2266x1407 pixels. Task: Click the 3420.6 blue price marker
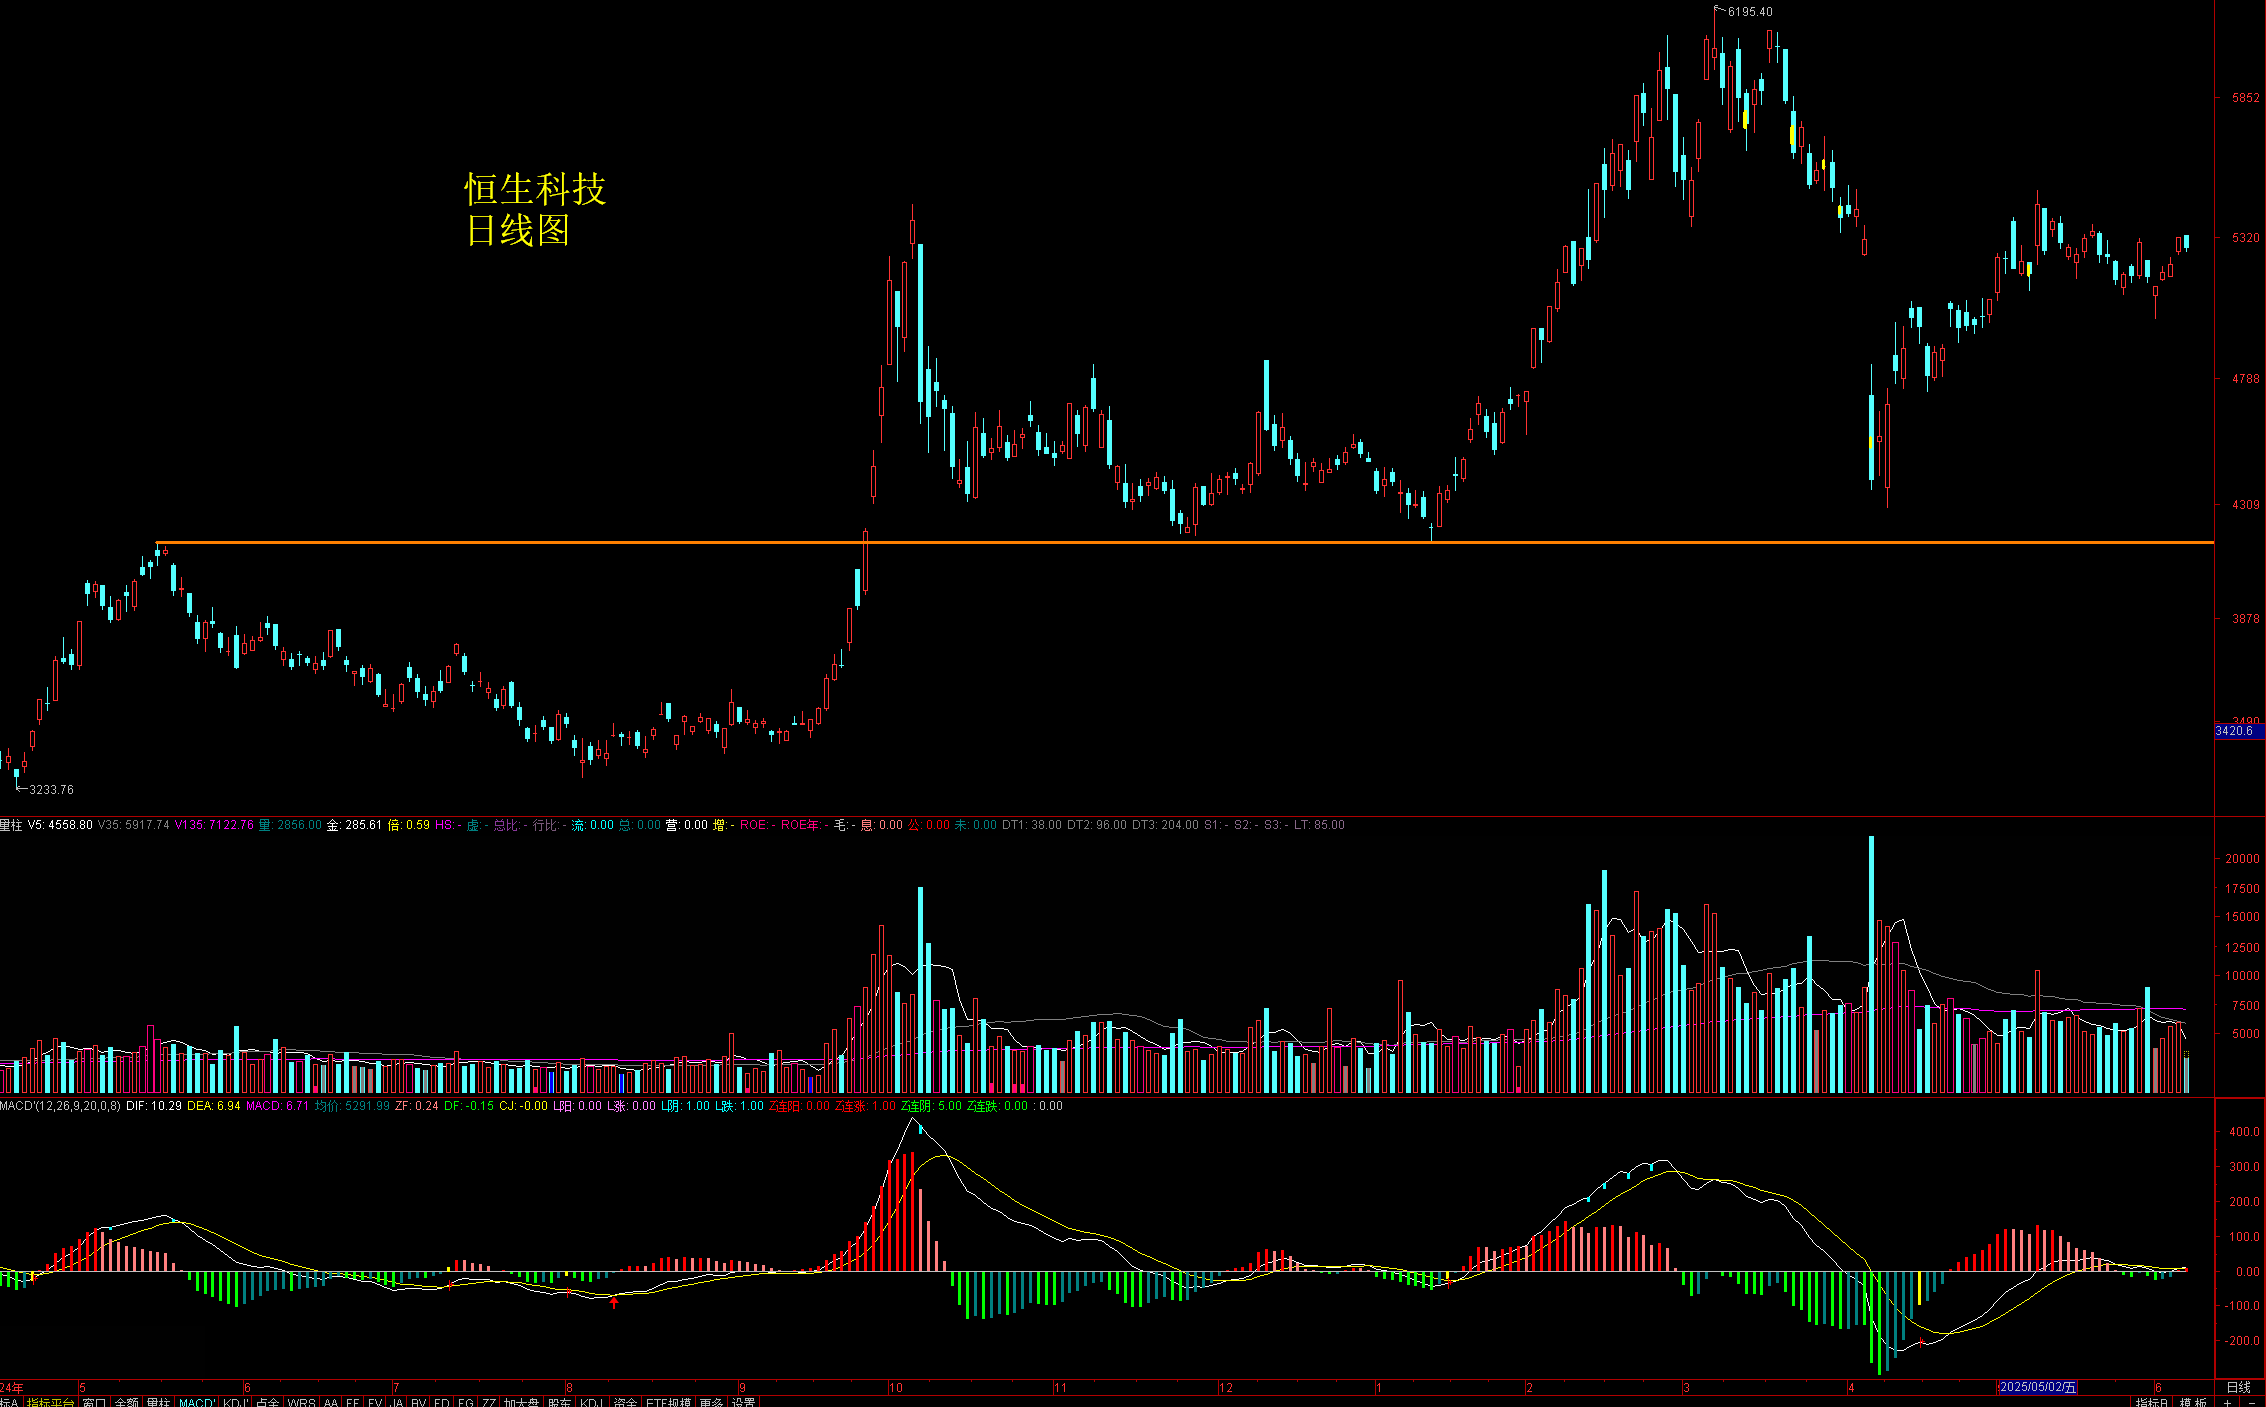[x=2239, y=731]
